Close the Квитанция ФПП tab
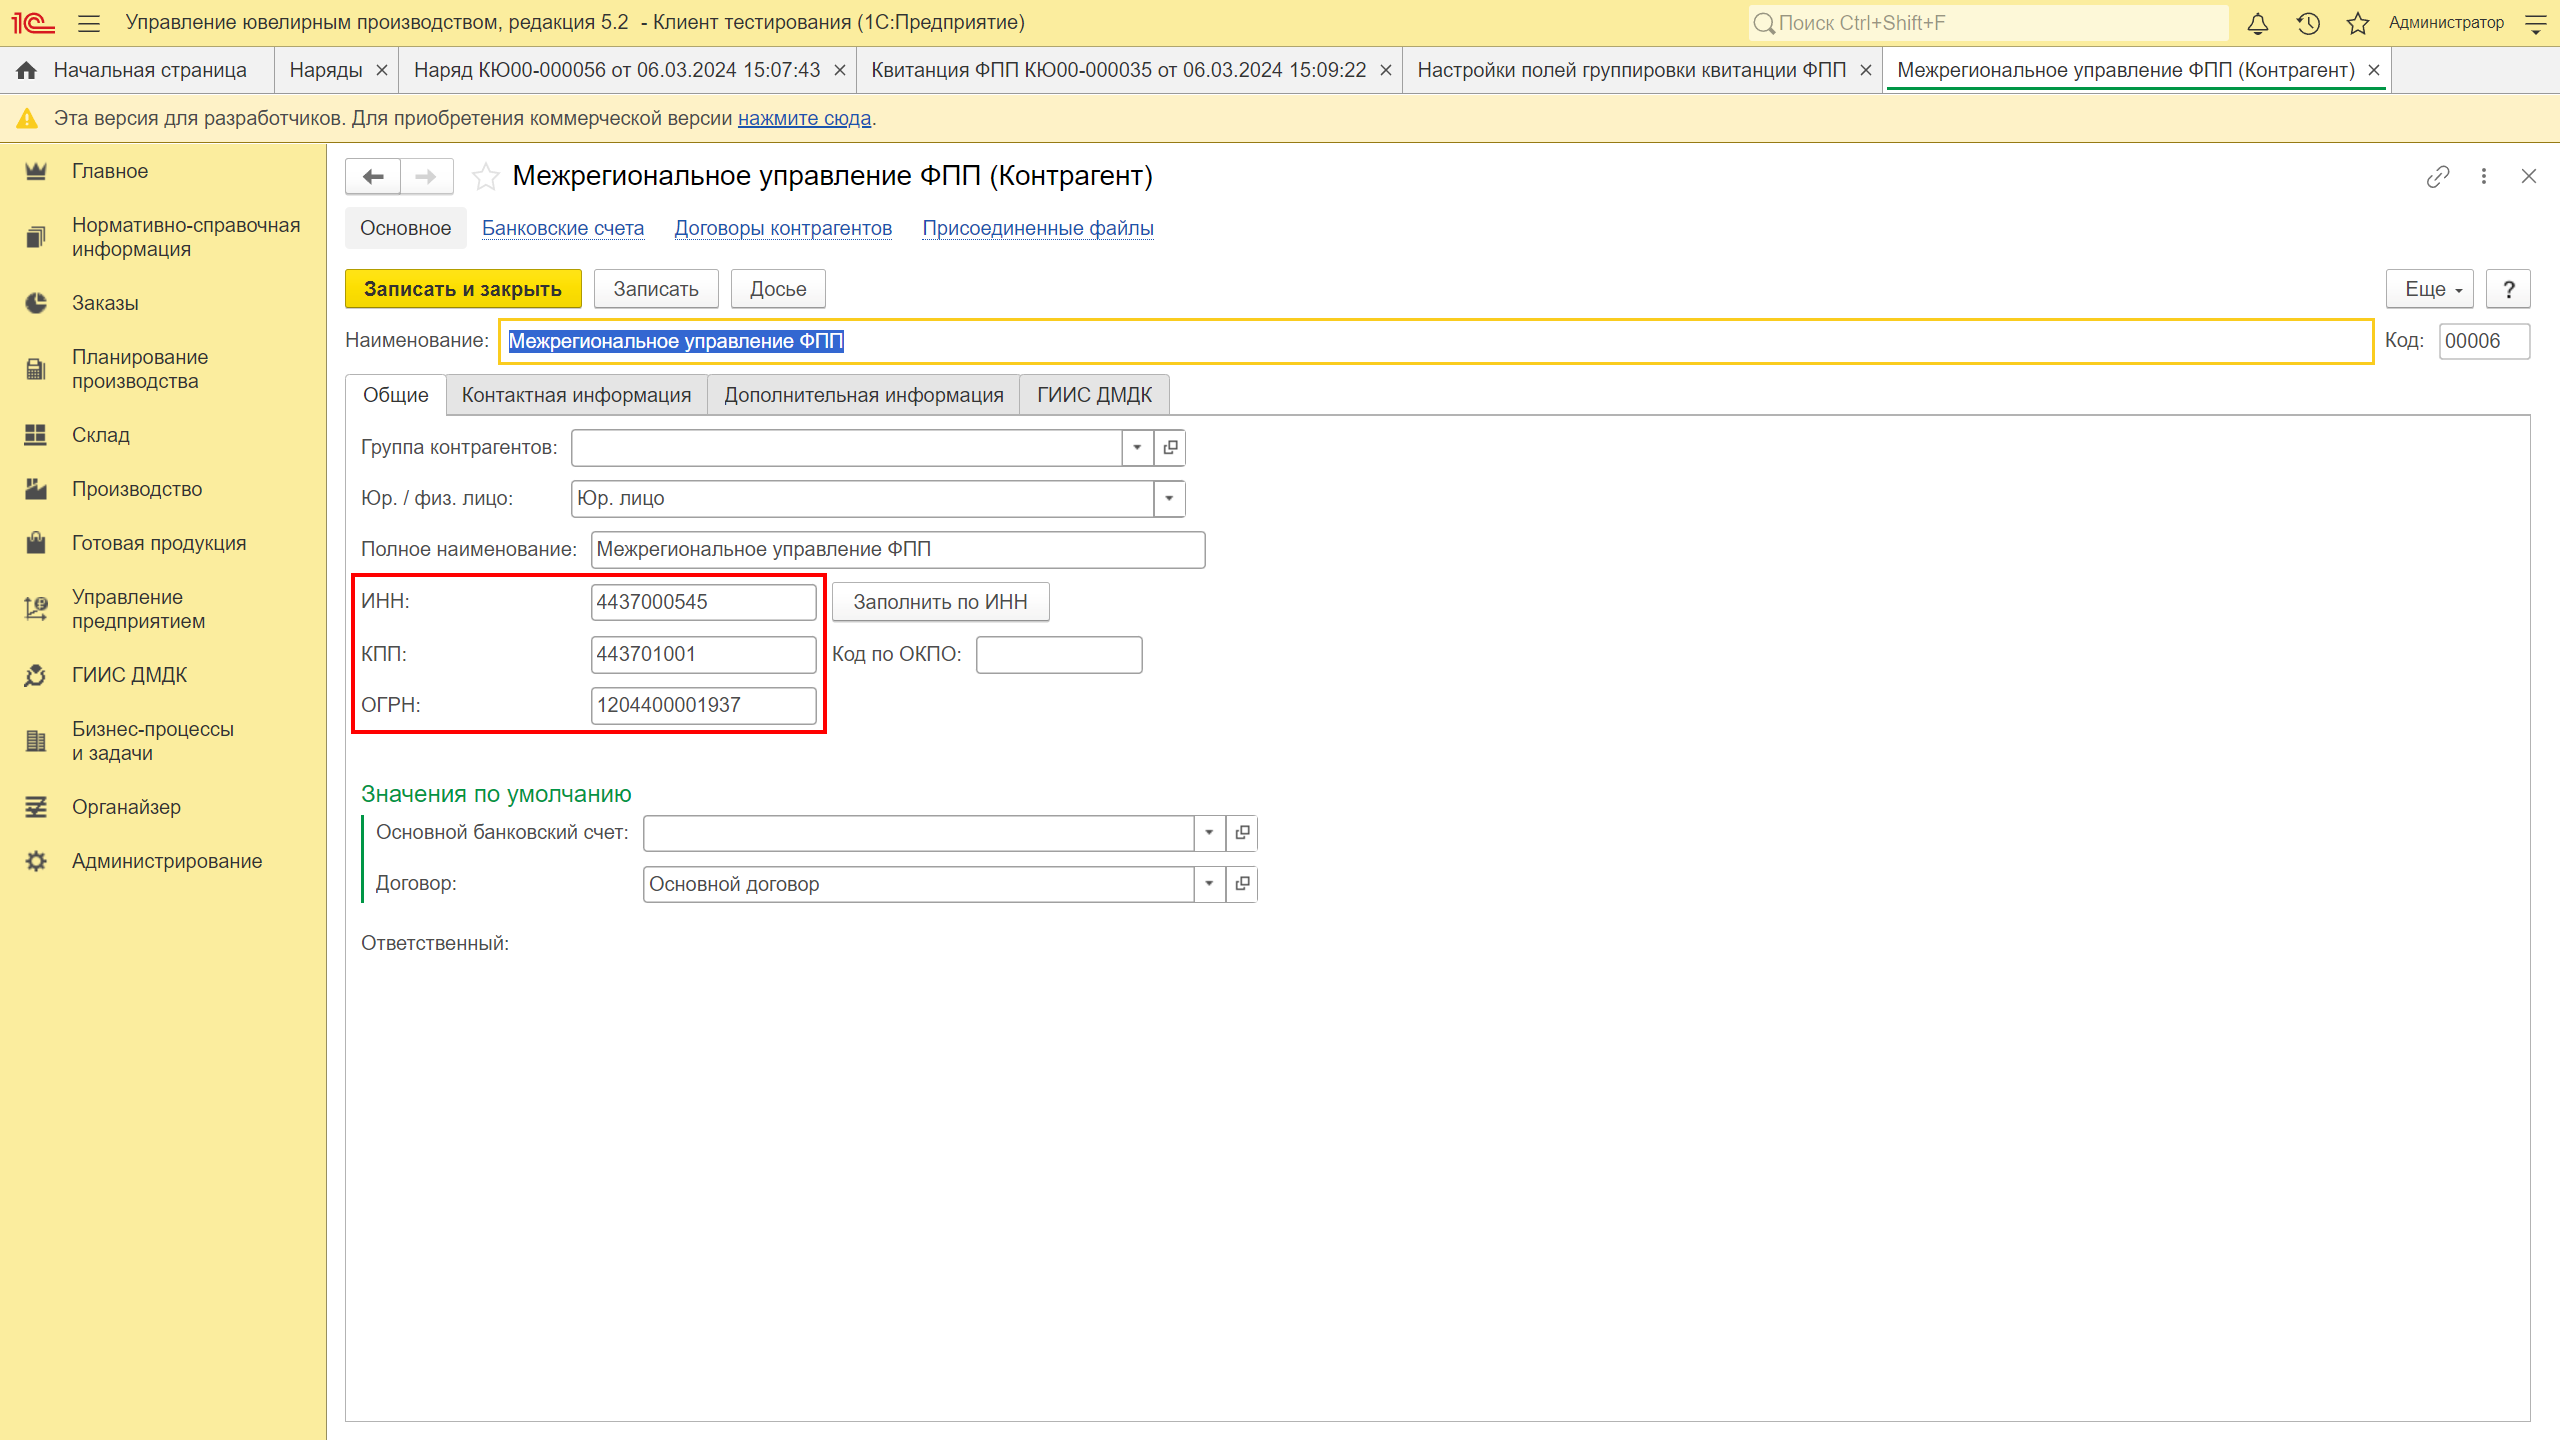 click(1386, 70)
